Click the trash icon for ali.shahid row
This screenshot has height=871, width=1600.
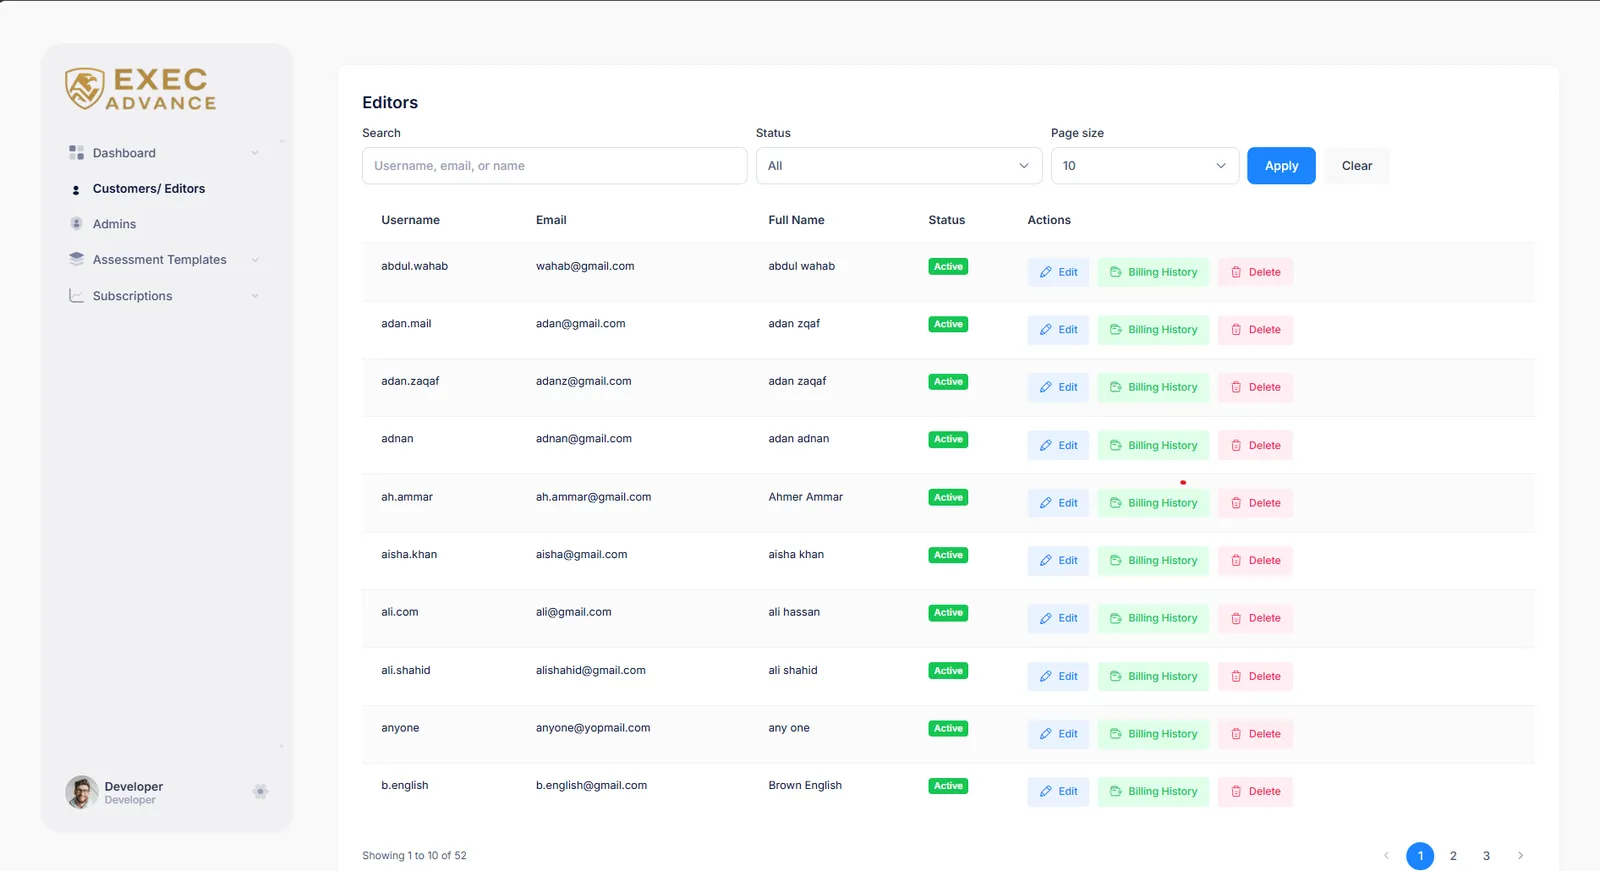[x=1236, y=676]
